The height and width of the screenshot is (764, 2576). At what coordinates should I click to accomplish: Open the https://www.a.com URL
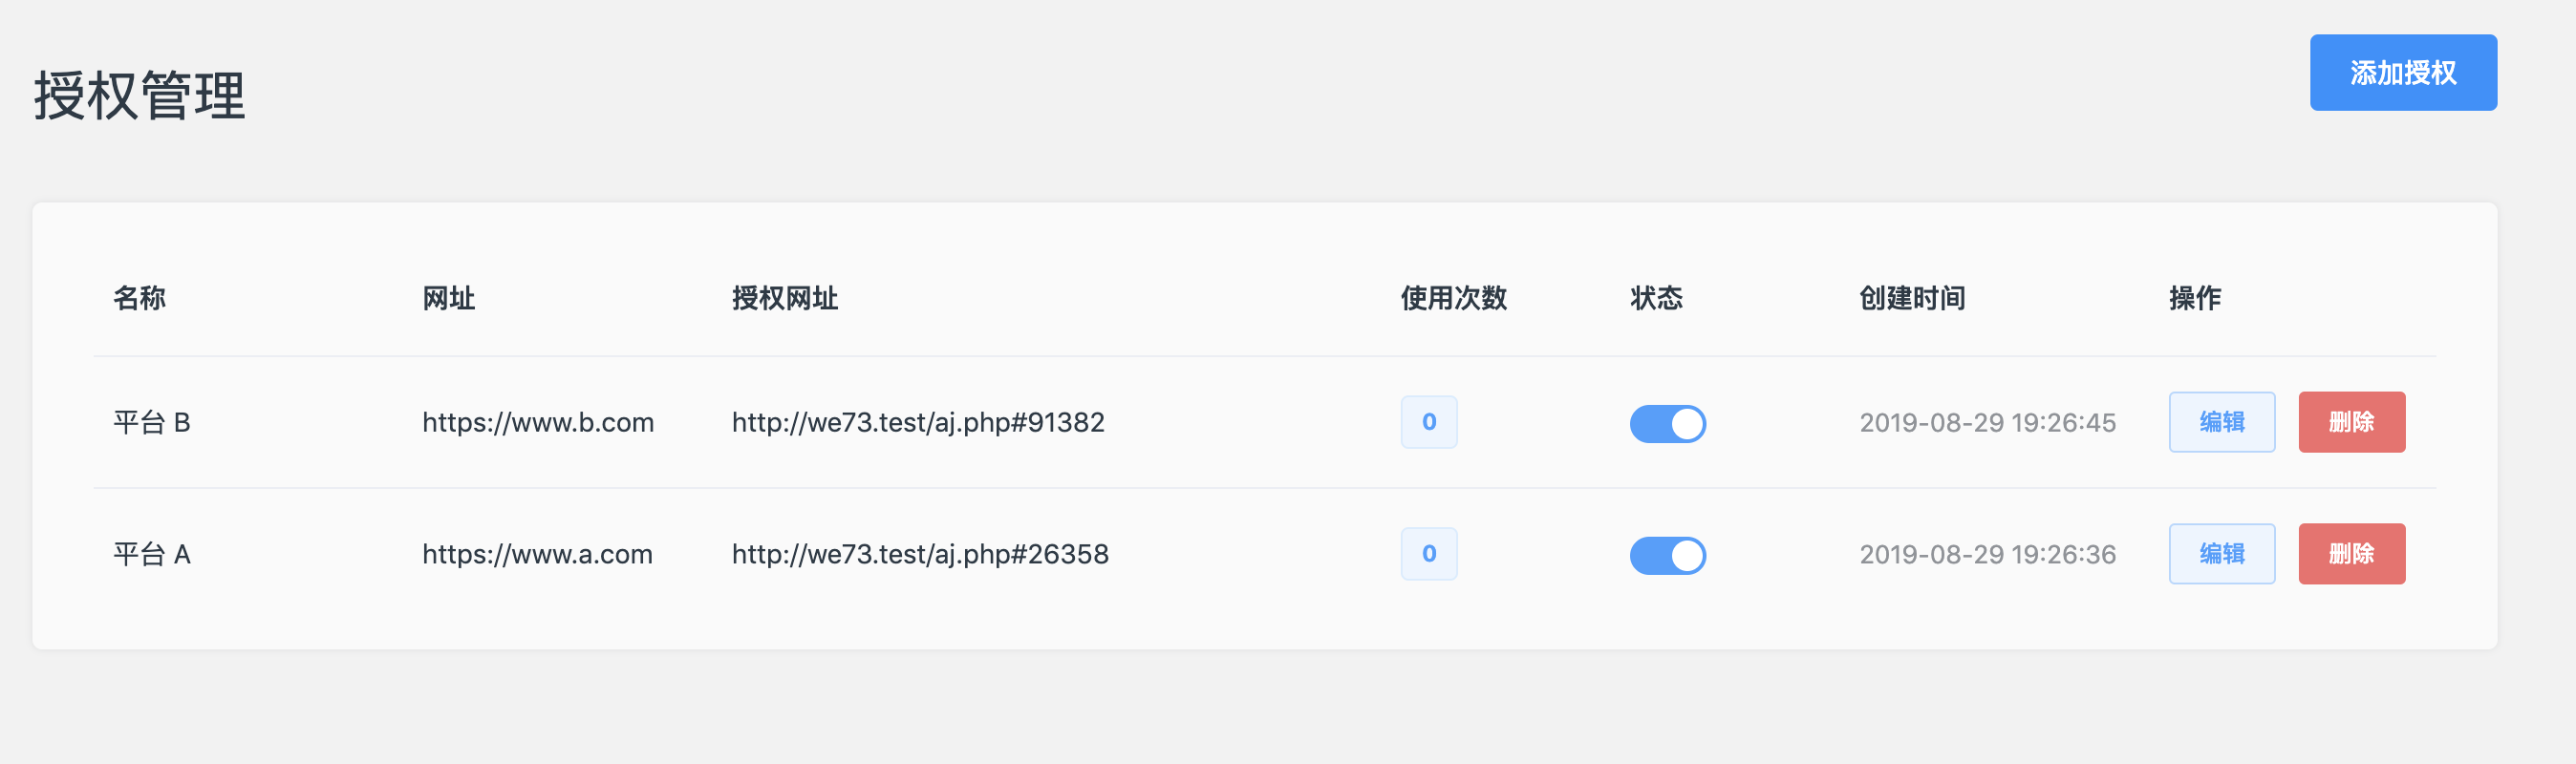tap(537, 555)
